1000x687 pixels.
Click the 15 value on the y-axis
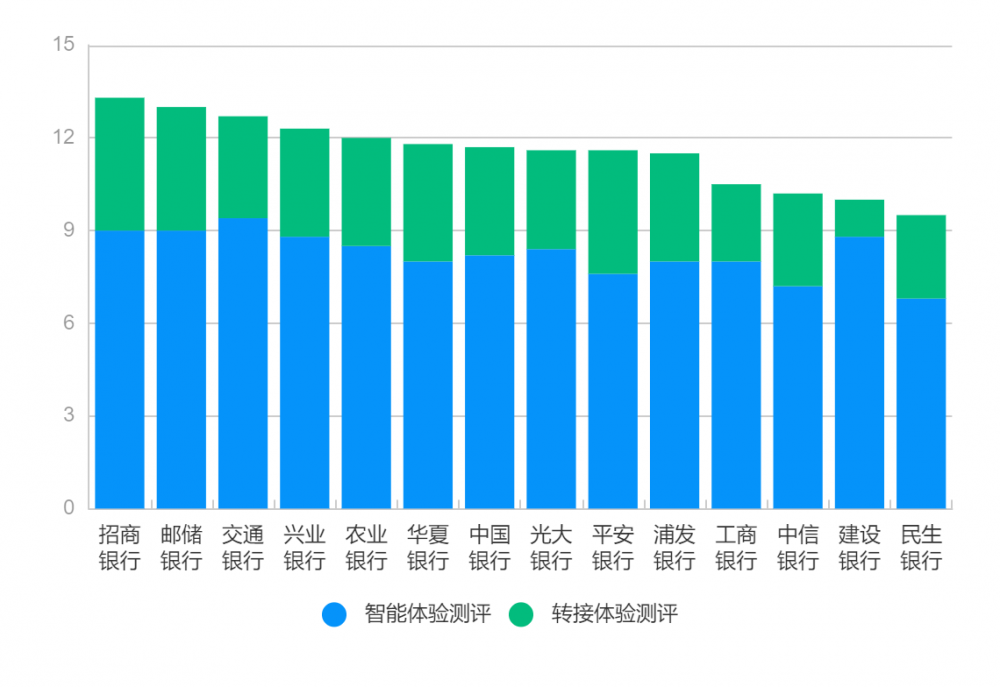tap(64, 45)
